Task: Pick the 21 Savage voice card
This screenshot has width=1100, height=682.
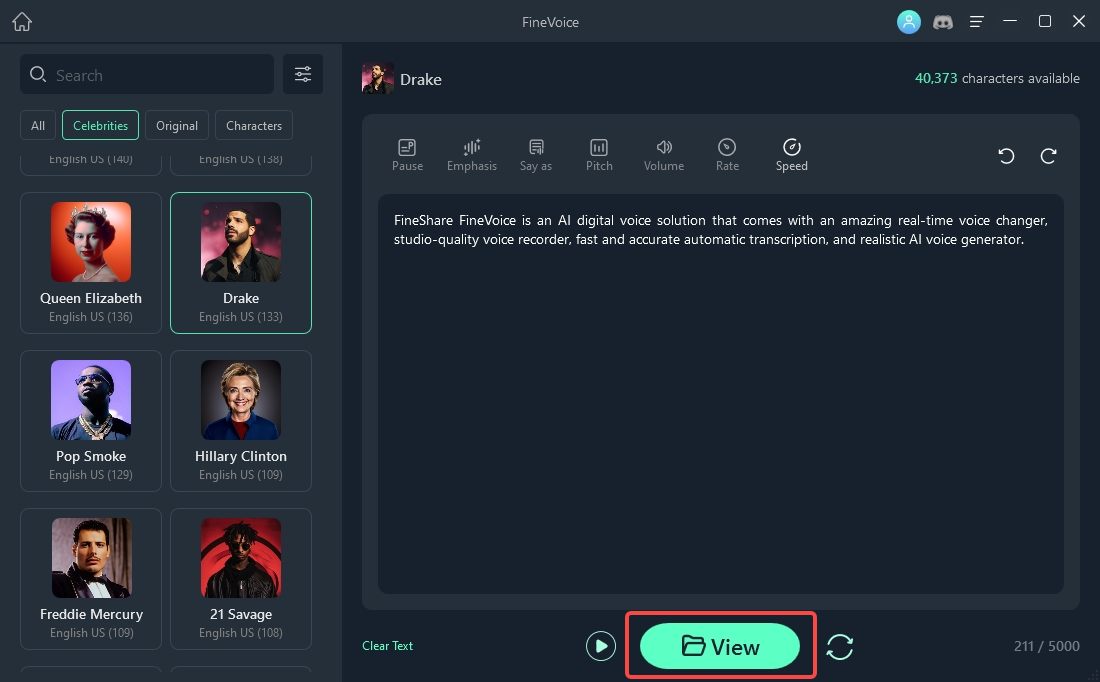Action: (241, 579)
